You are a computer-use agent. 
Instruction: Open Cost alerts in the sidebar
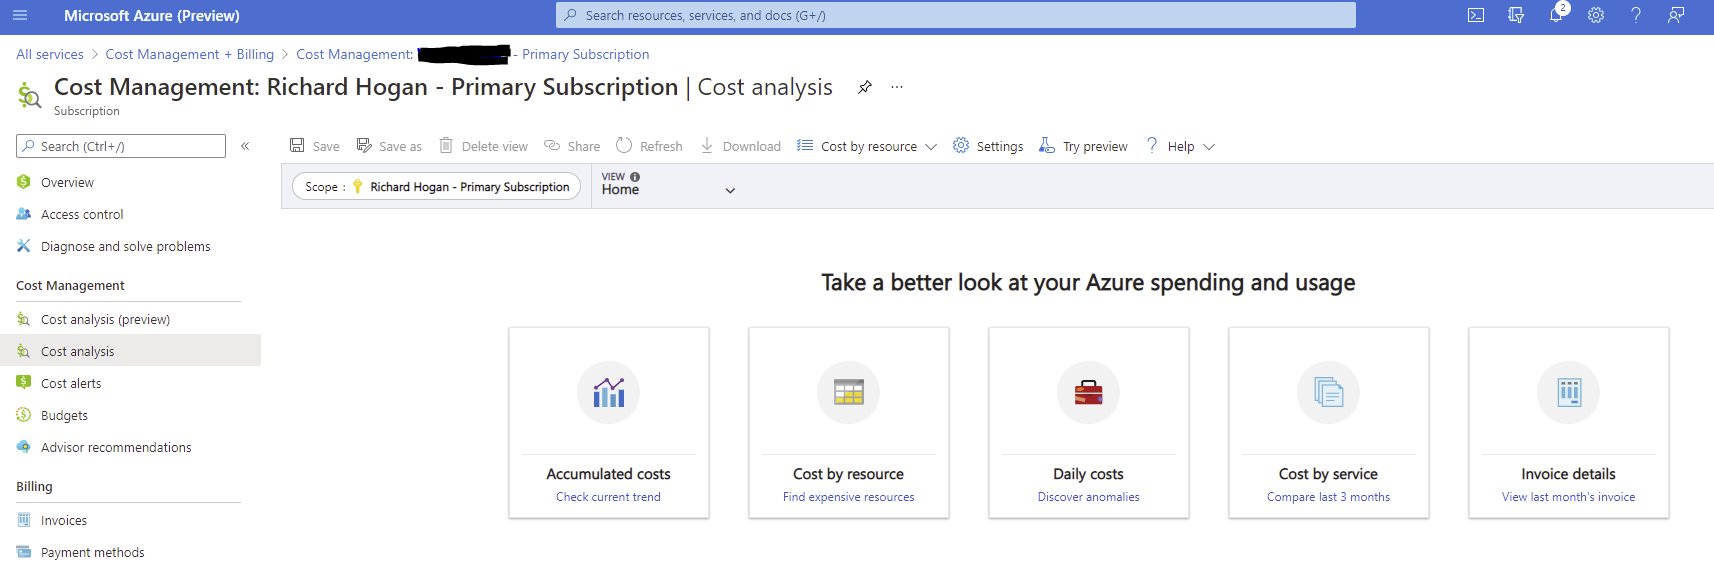coord(70,383)
